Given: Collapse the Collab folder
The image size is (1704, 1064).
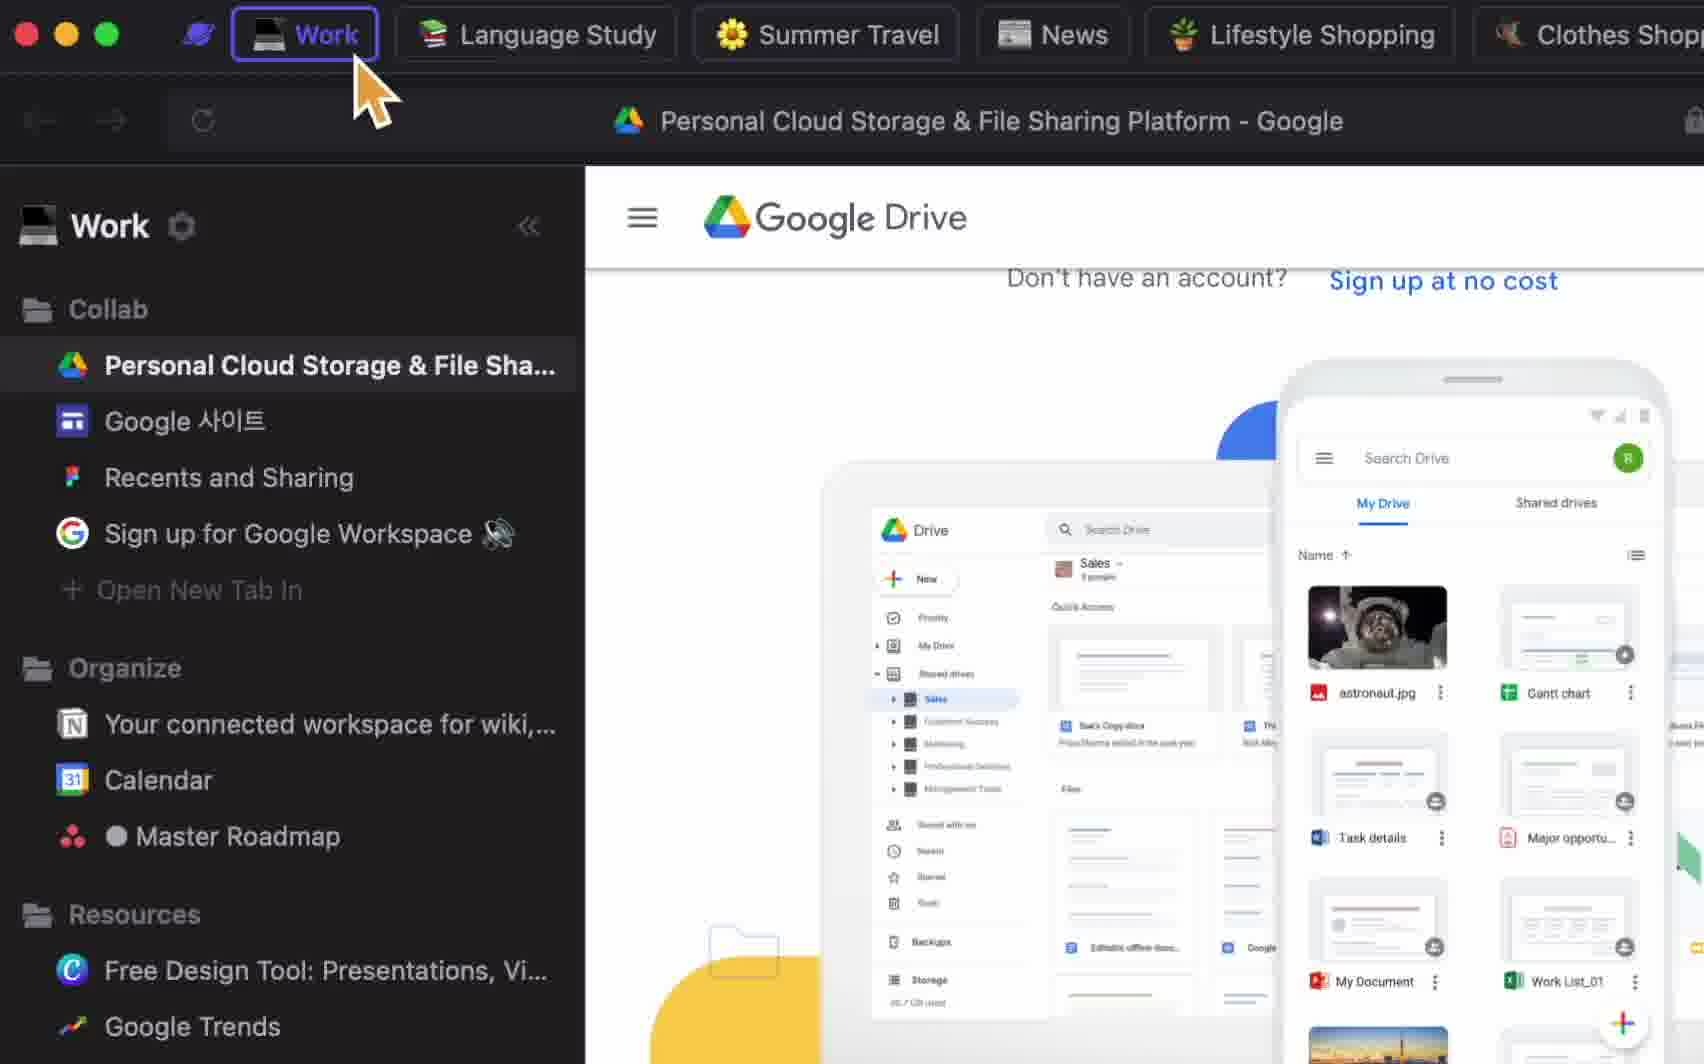Looking at the screenshot, I should pyautogui.click(x=107, y=310).
